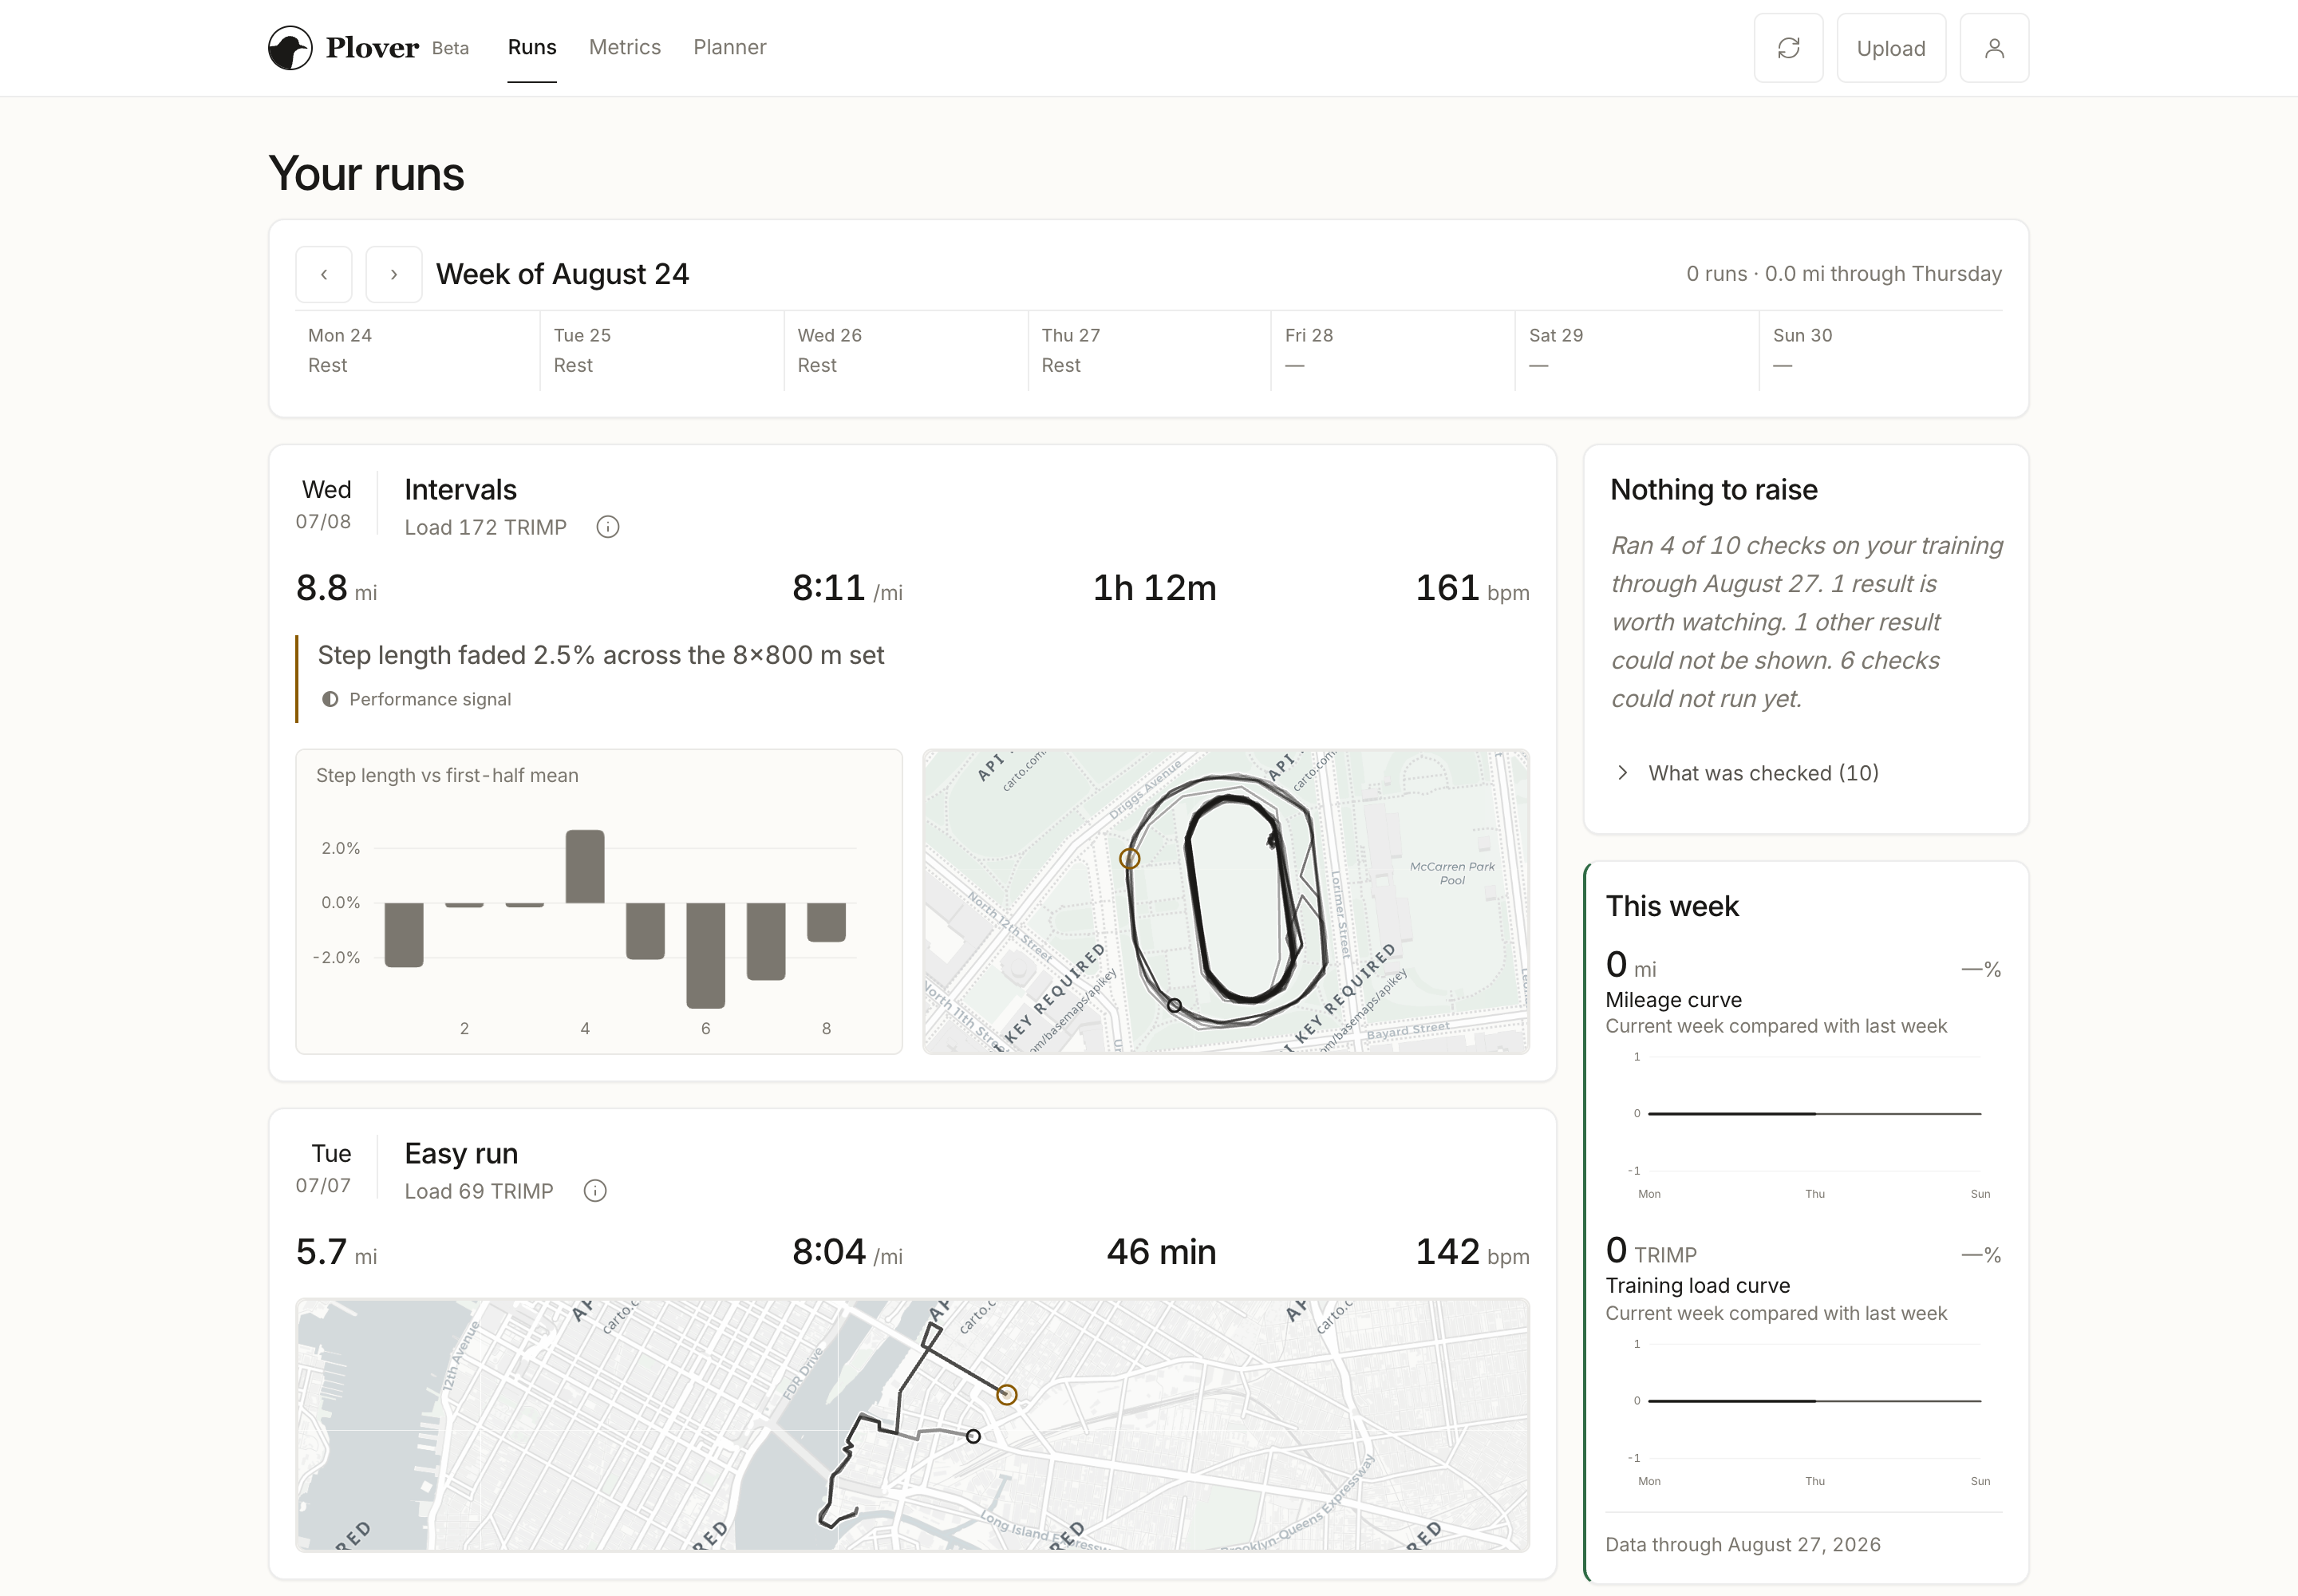The image size is (2298, 1596).
Task: Open the Easy run title
Action: (461, 1153)
